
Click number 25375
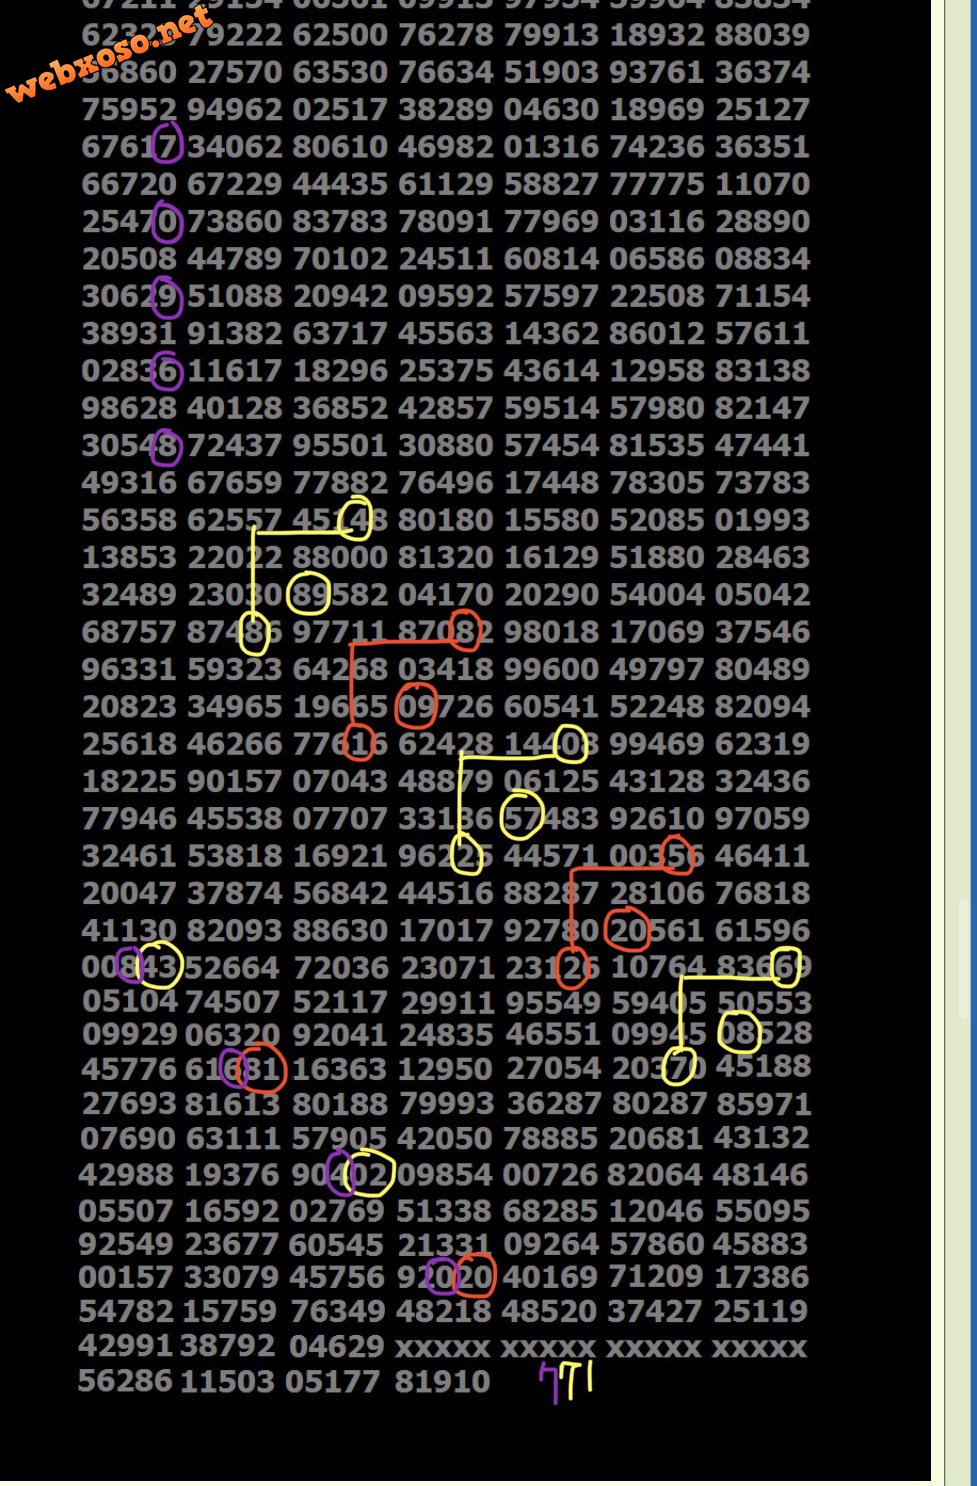[446, 371]
